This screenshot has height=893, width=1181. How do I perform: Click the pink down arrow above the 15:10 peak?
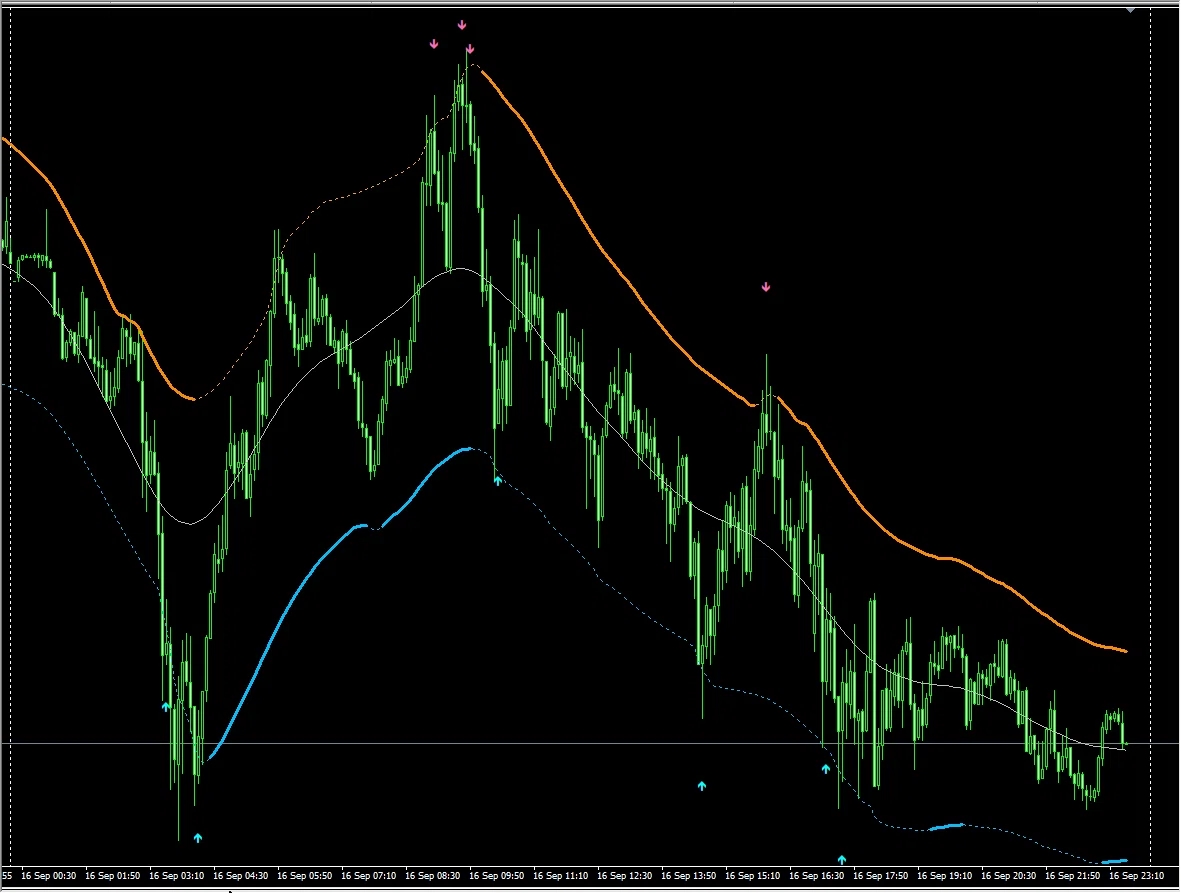[x=766, y=287]
